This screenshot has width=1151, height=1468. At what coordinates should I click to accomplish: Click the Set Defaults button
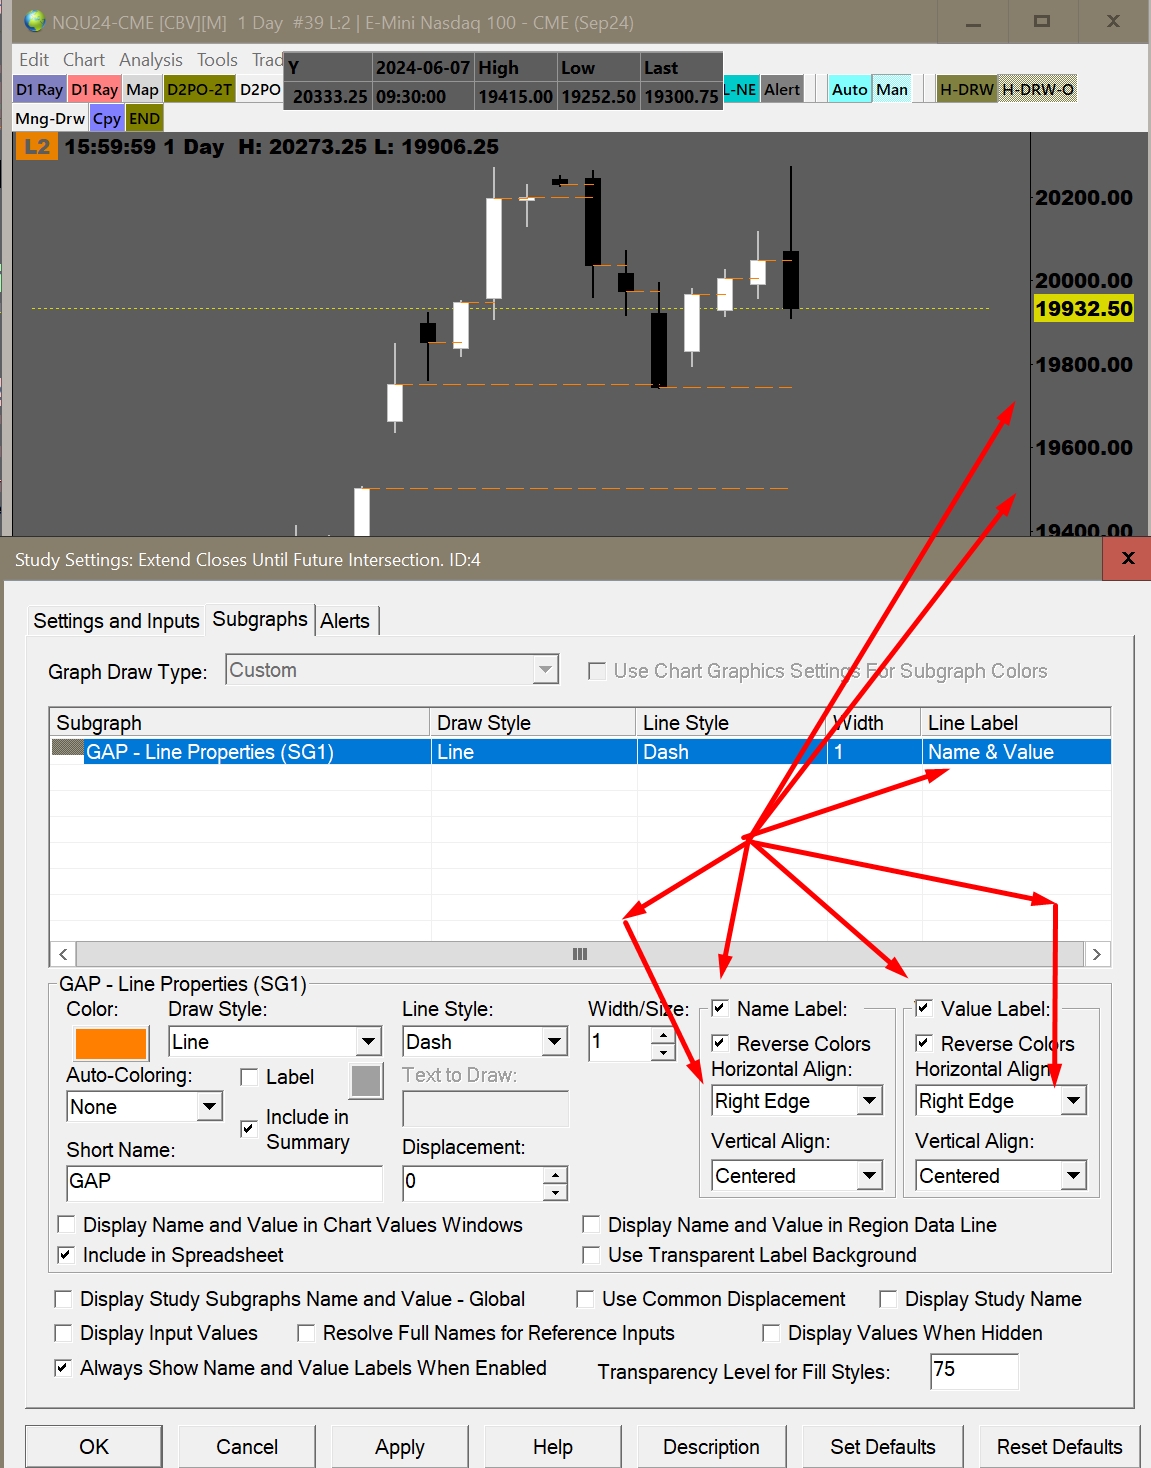point(883,1447)
